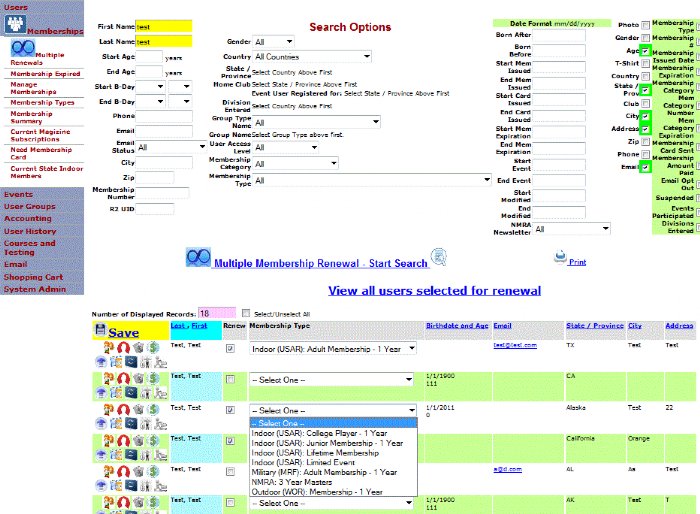Click the printer icon next to Print
700x514 pixels.
(x=560, y=257)
